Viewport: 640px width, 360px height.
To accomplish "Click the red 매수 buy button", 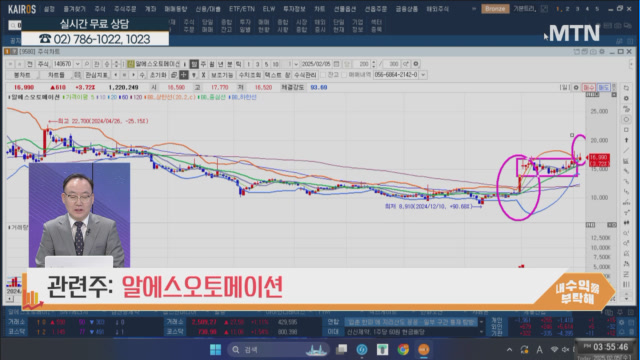I will pos(589,87).
